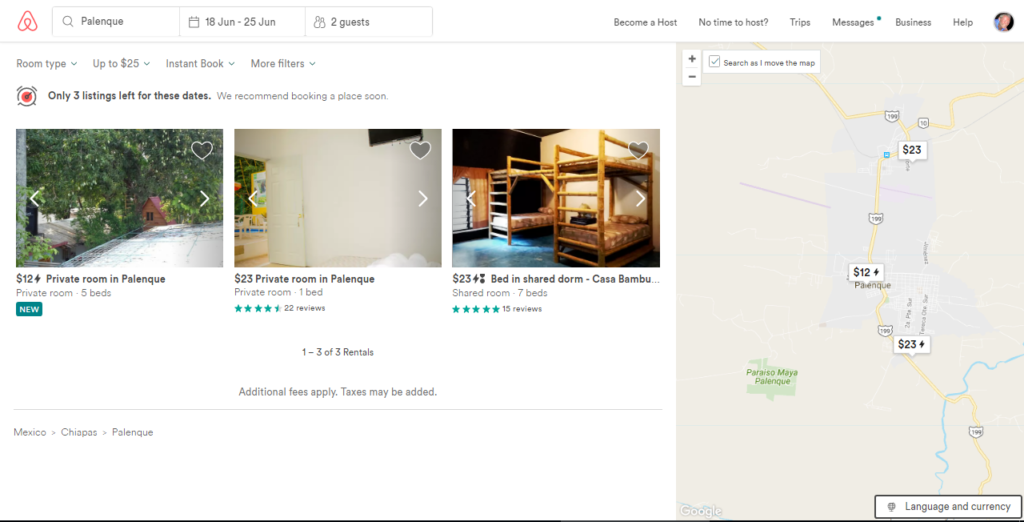Screen dimensions: 1024x522
Task: Expand the More filters dropdown
Action: [283, 64]
